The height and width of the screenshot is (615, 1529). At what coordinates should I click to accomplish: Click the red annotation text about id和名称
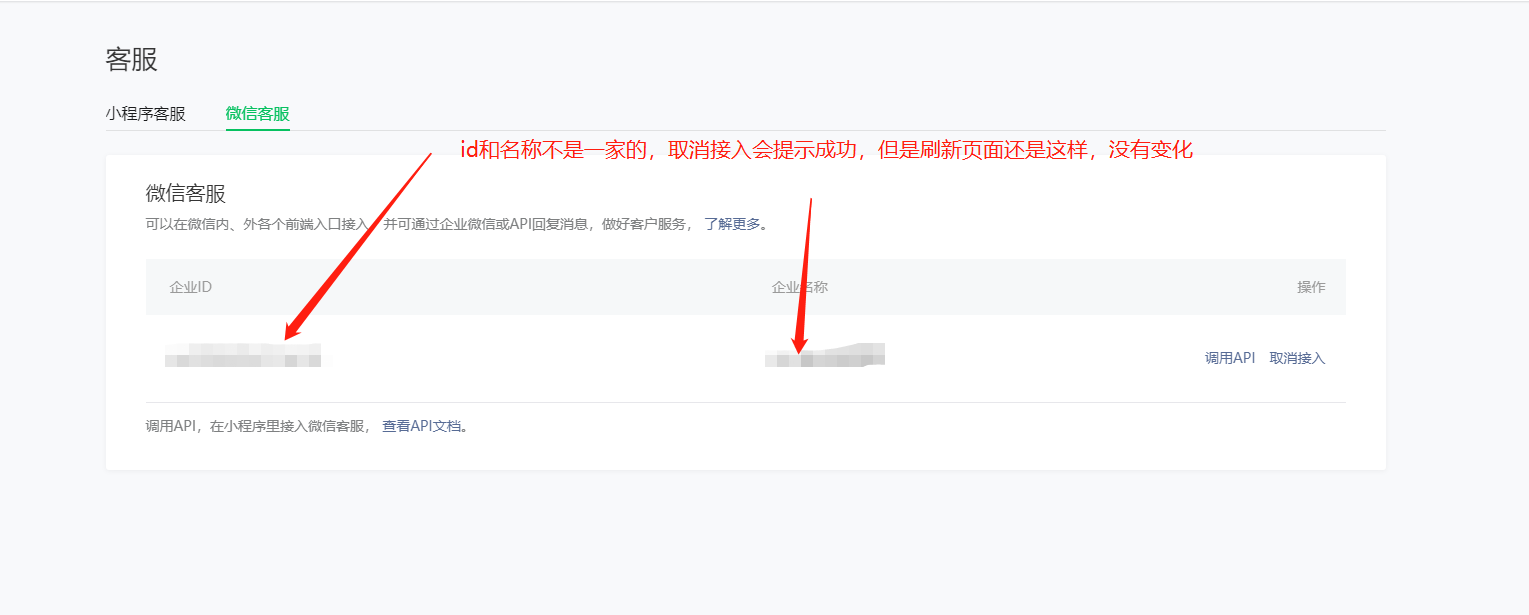827,151
